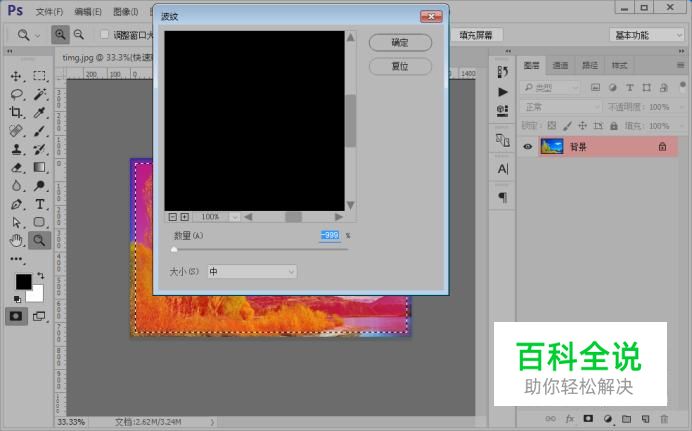The width and height of the screenshot is (692, 431).
Task: Open the 基本功能 workspace dropdown
Action: click(647, 35)
